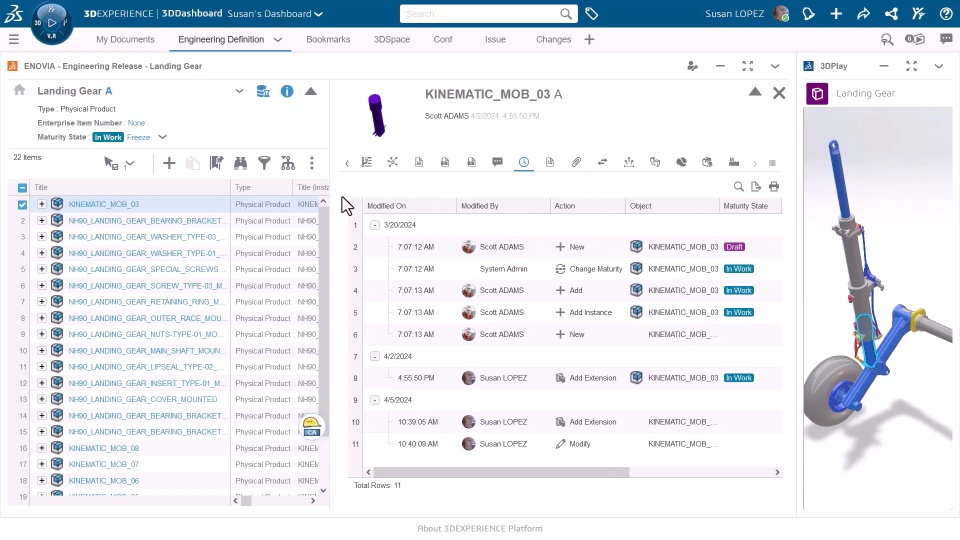Screen dimensions: 960x540
Task: Toggle the select-all header checkbox
Action: click(x=23, y=187)
